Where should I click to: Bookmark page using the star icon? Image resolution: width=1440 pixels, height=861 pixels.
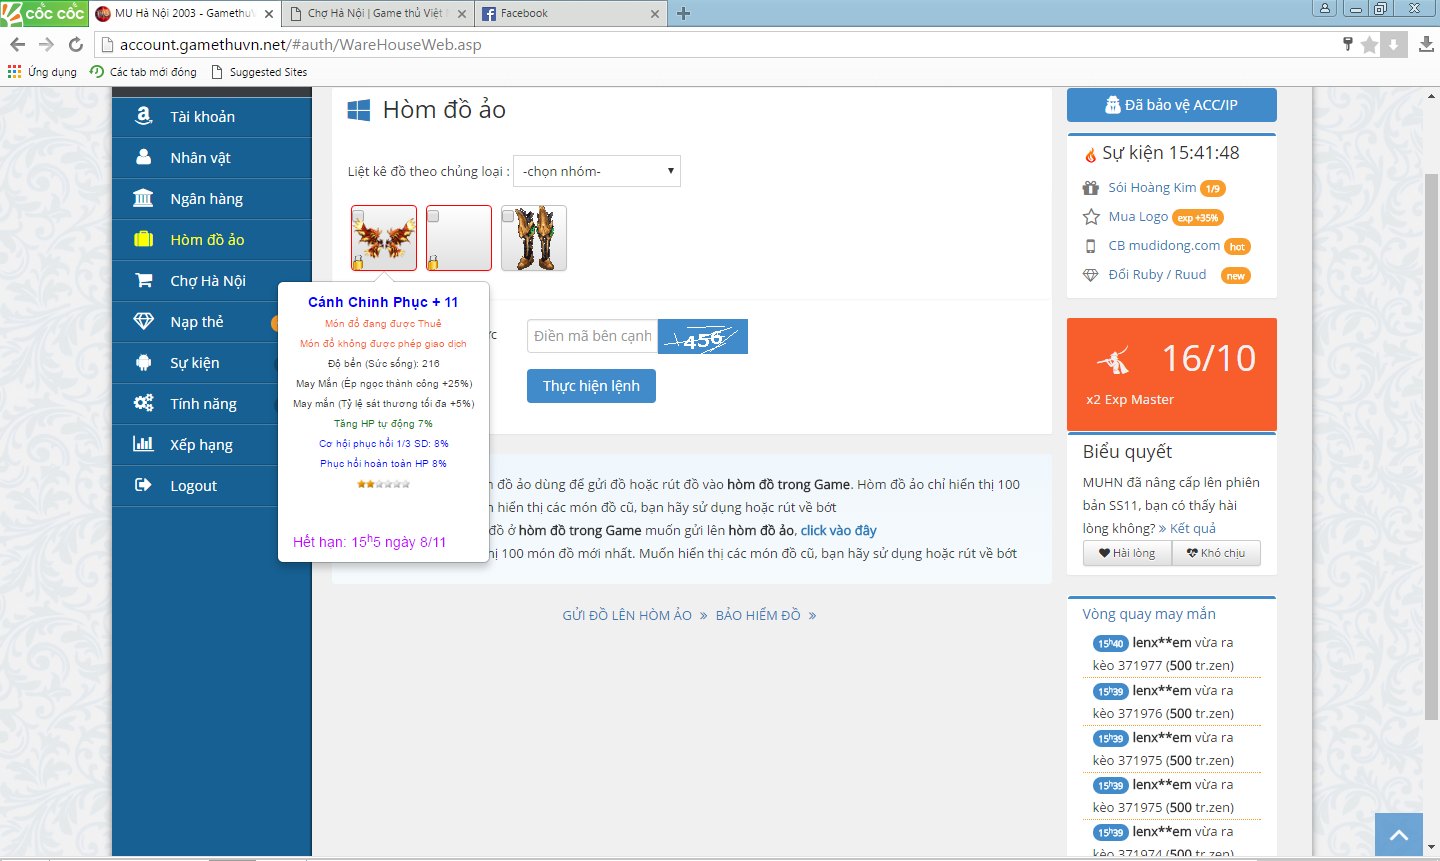tap(1369, 44)
